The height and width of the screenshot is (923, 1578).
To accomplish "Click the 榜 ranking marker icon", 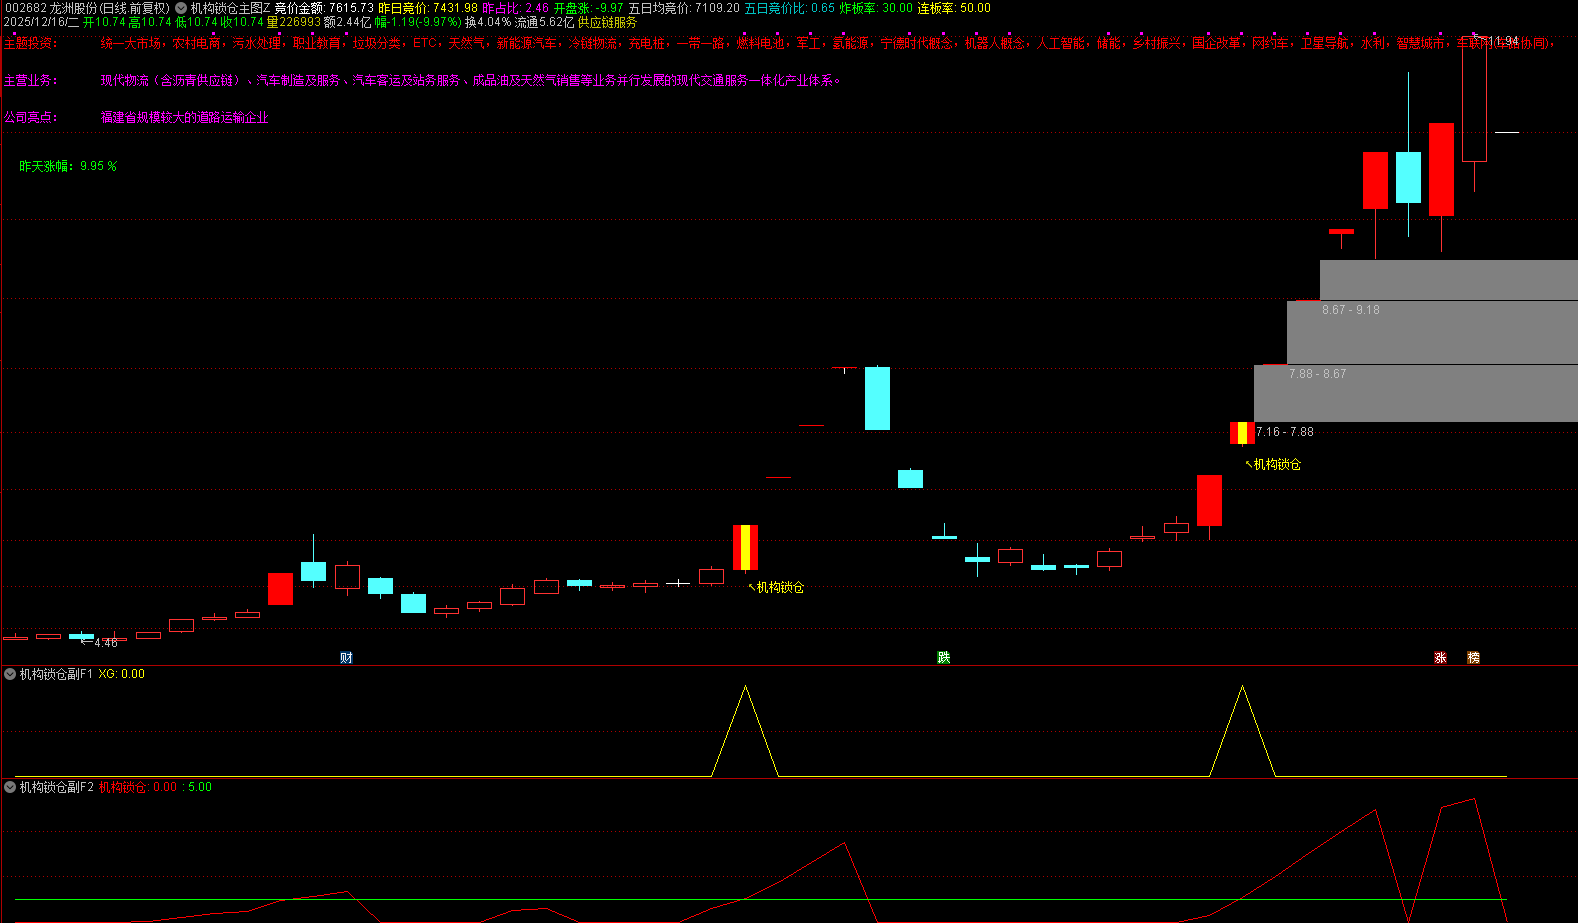I will (x=1473, y=657).
